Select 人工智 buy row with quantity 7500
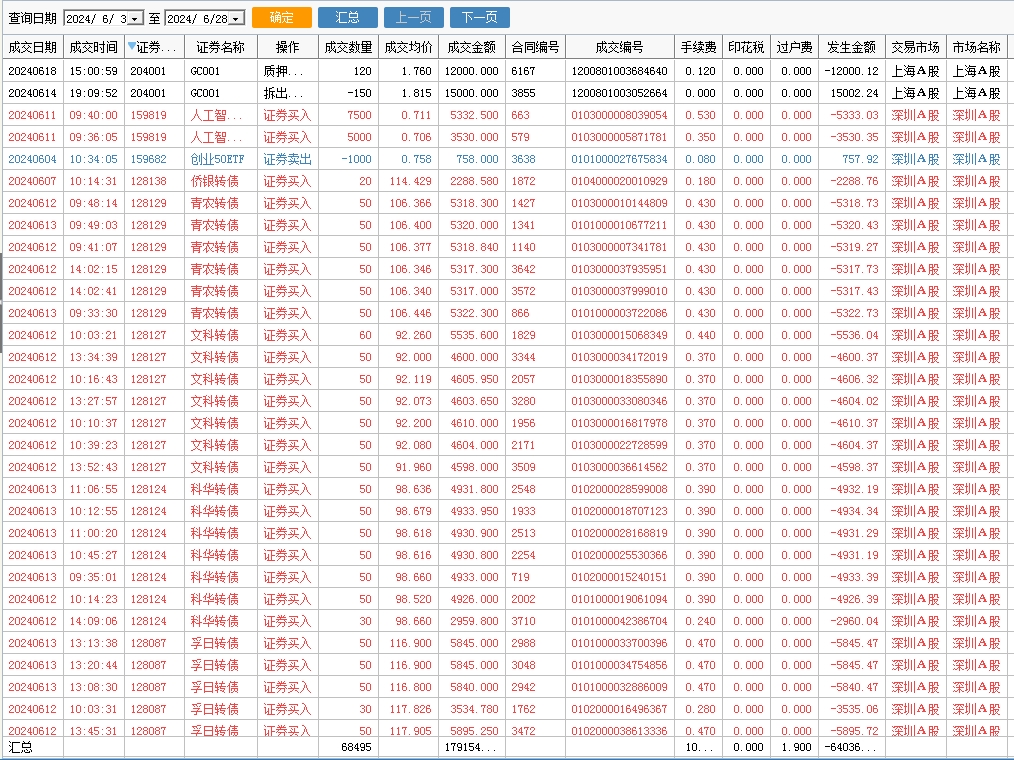The width and height of the screenshot is (1014, 760). click(x=504, y=115)
